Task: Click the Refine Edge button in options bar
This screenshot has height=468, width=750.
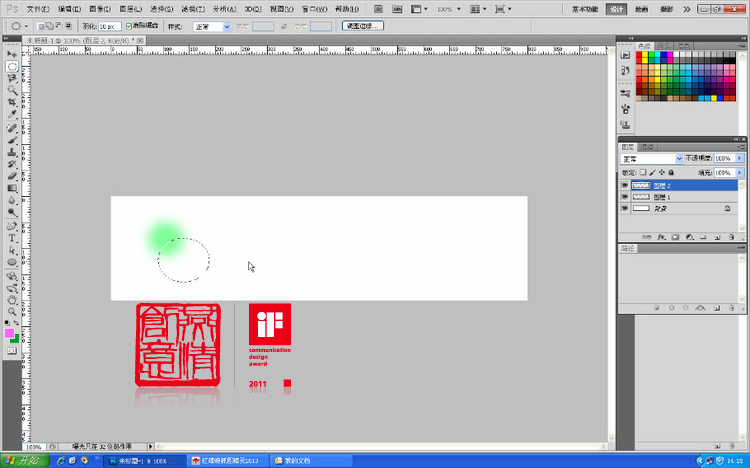Action: (363, 26)
